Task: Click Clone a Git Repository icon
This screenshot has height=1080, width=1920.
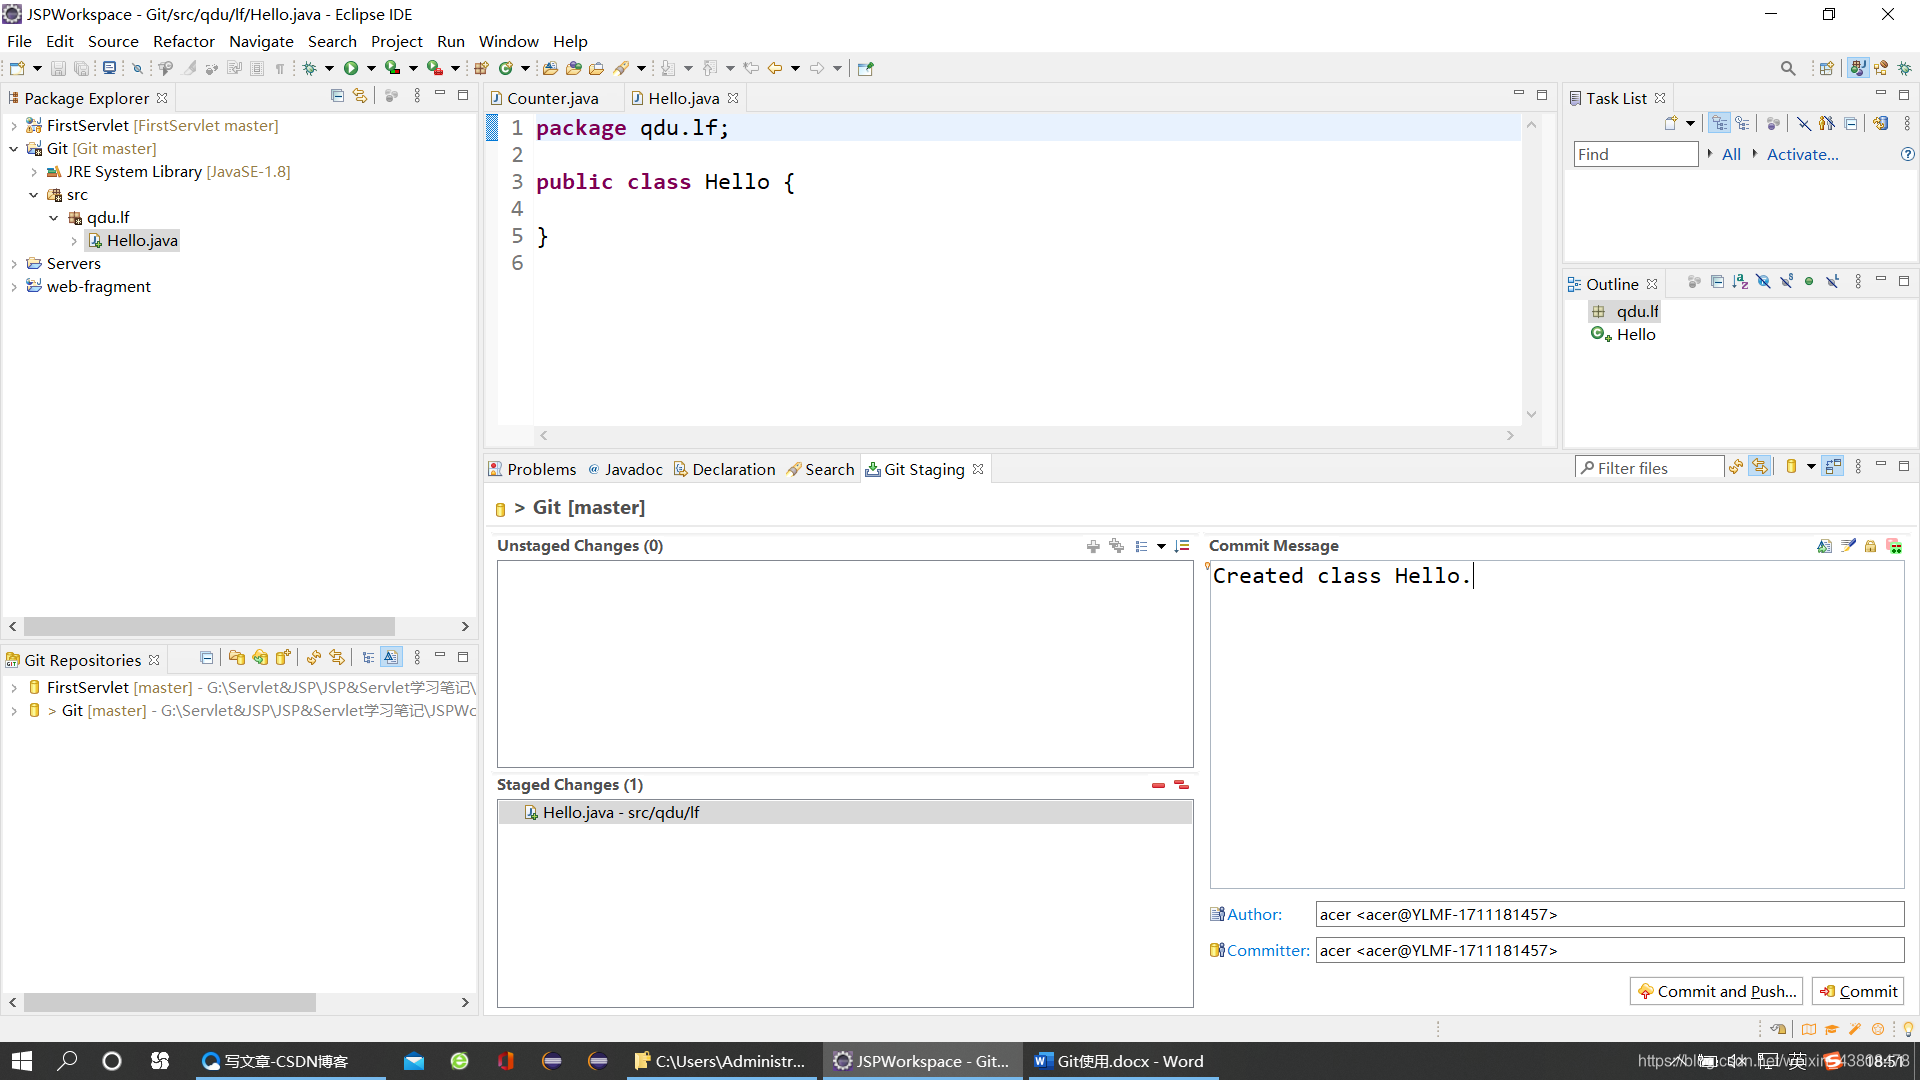Action: (x=260, y=657)
